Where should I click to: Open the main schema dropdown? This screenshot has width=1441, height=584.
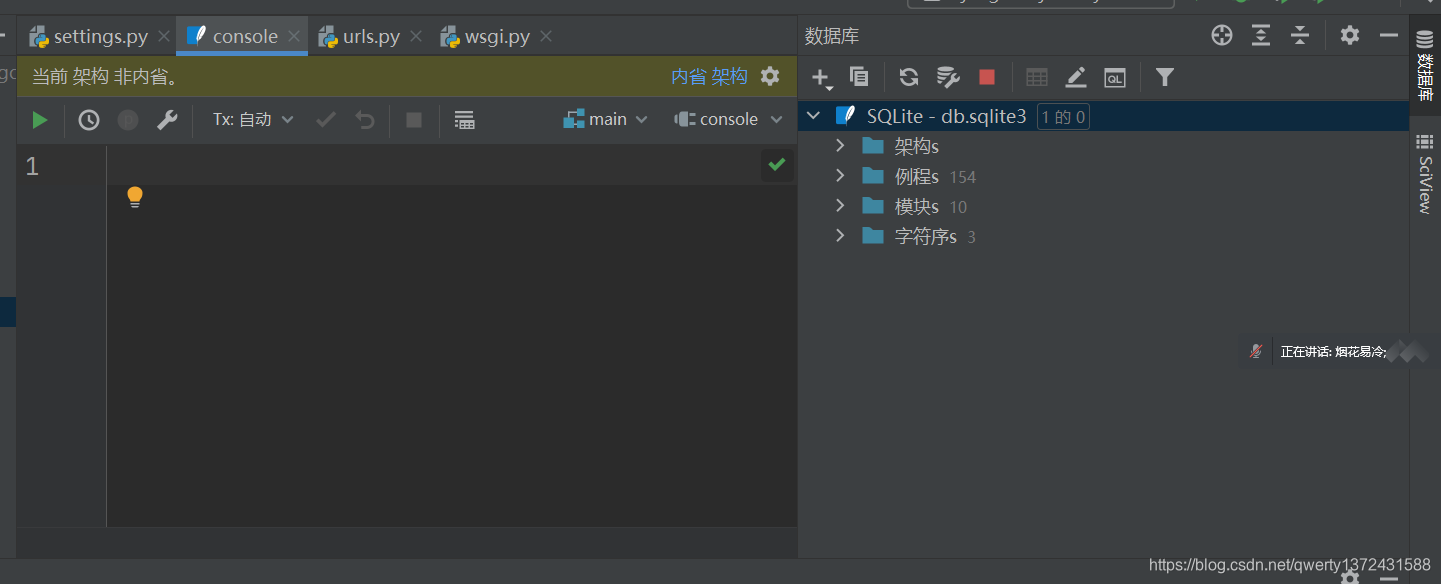606,120
